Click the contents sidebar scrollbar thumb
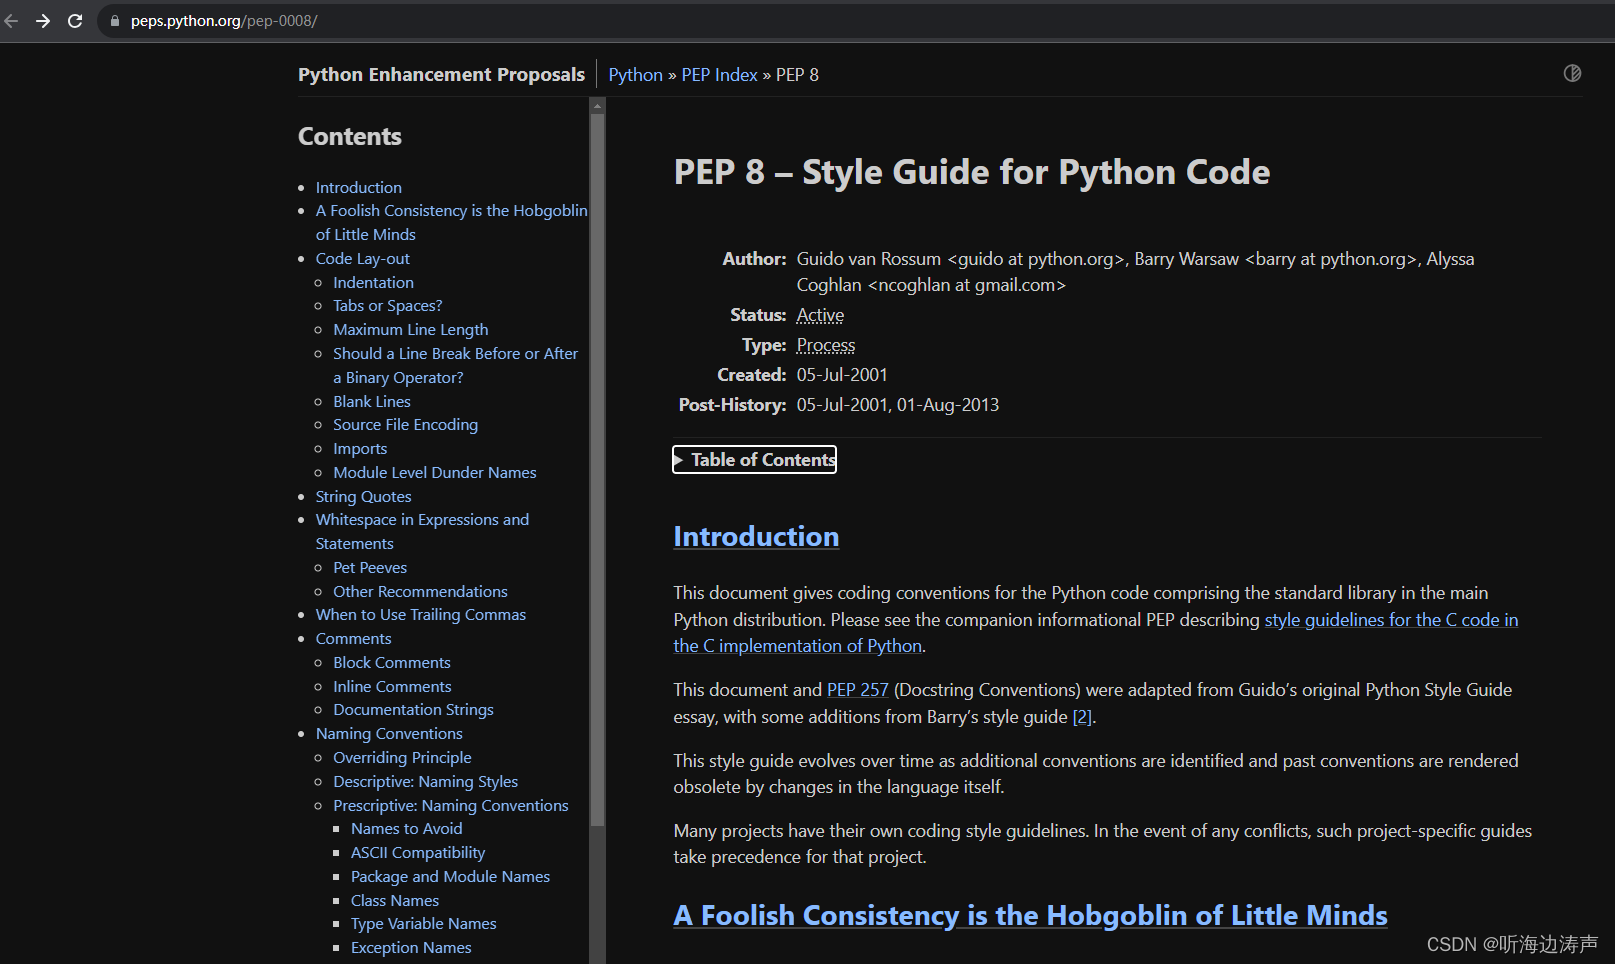 click(x=597, y=470)
